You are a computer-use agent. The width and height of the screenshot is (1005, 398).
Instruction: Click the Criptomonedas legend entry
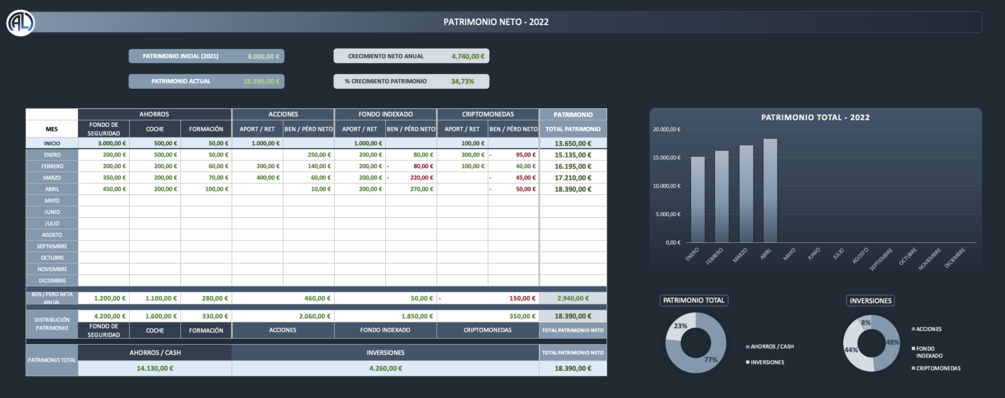[x=936, y=369]
